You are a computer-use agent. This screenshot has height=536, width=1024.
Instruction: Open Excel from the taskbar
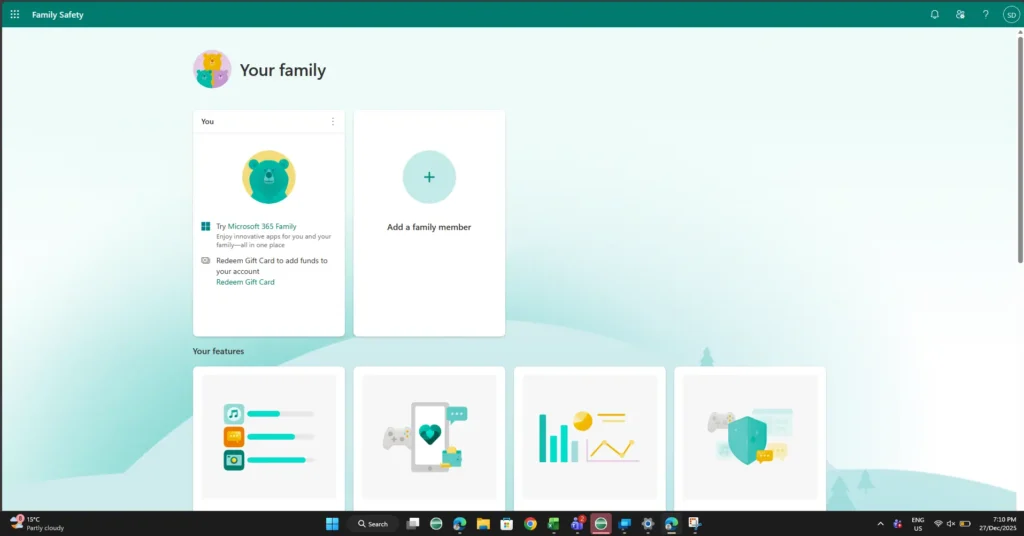(554, 524)
